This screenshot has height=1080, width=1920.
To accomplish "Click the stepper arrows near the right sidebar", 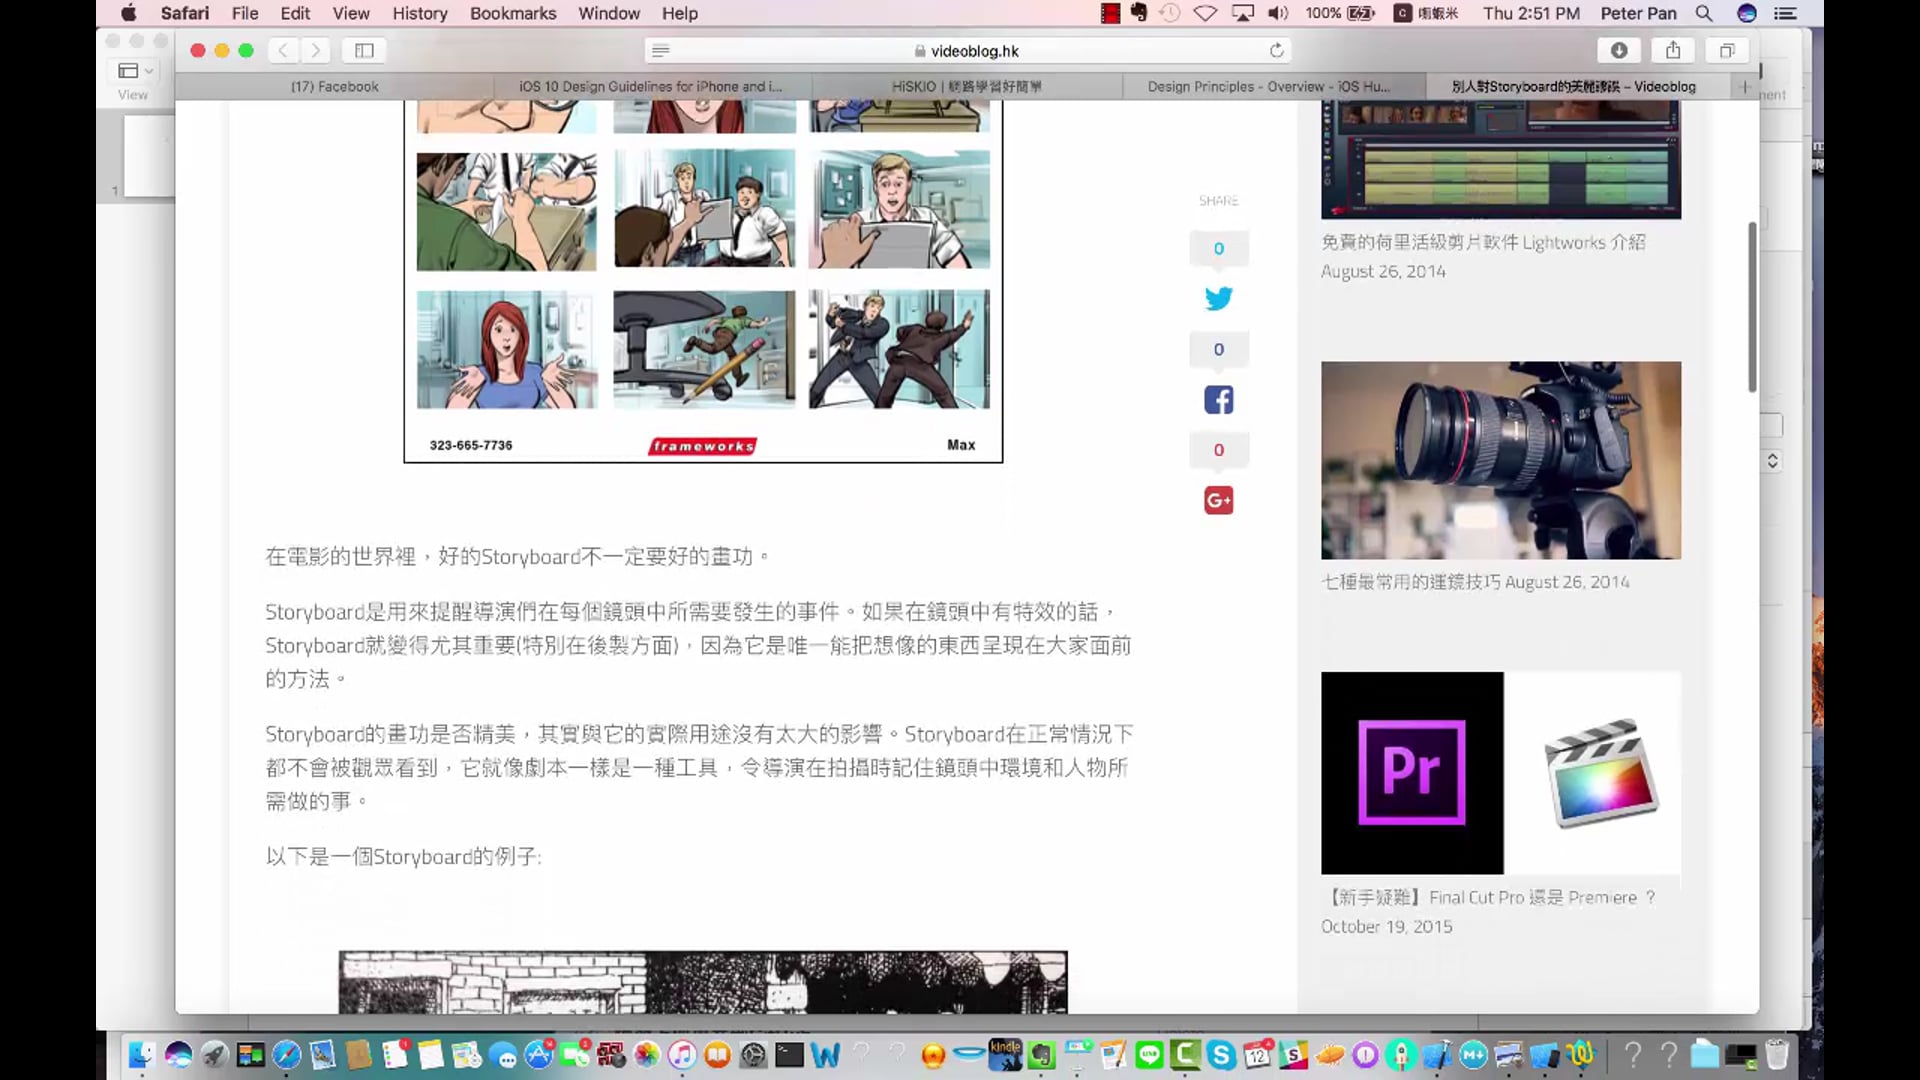I will 1774,461.
